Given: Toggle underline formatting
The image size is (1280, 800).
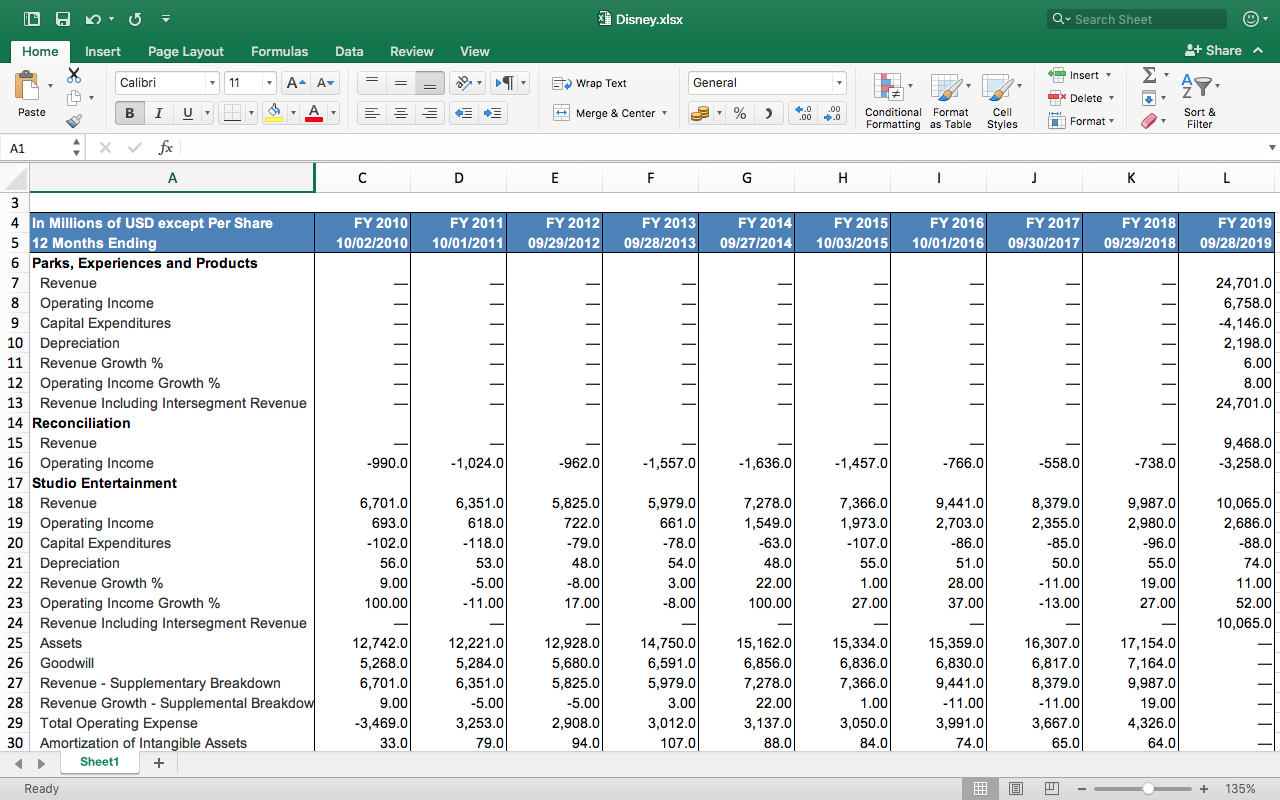Looking at the screenshot, I should coord(187,113).
